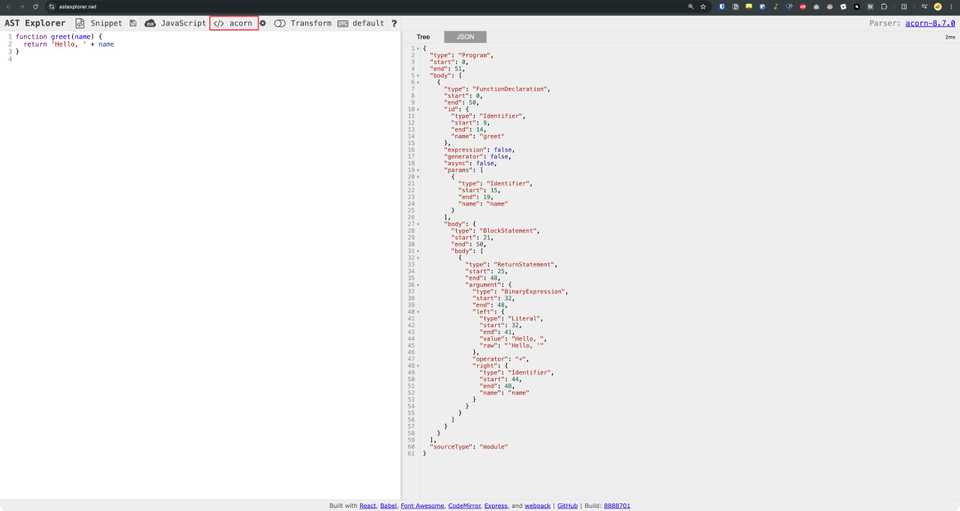Screen dimensions: 960x511
Task: Click JSON line '"sourceType": "module"'
Action: (x=469, y=446)
